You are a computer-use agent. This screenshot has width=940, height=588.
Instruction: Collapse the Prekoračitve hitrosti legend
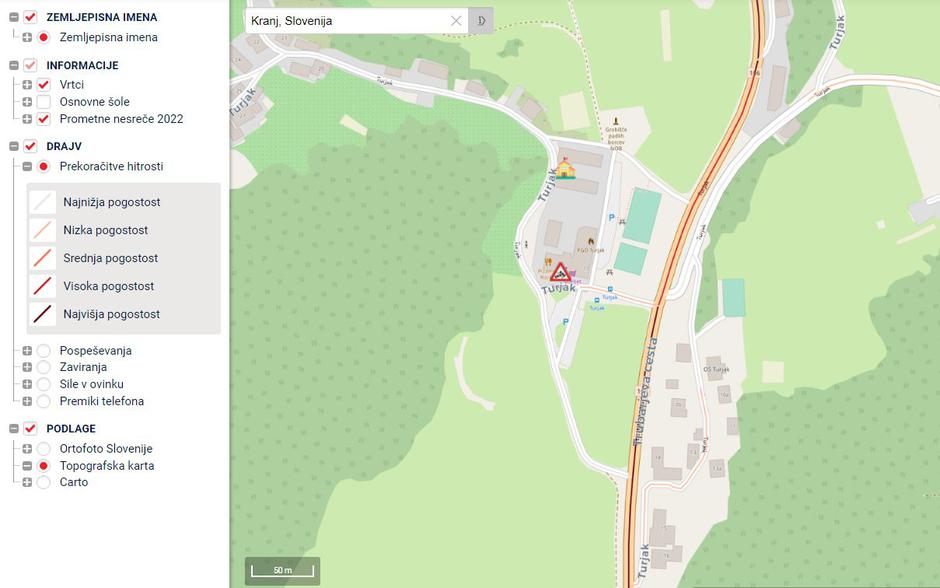27,166
